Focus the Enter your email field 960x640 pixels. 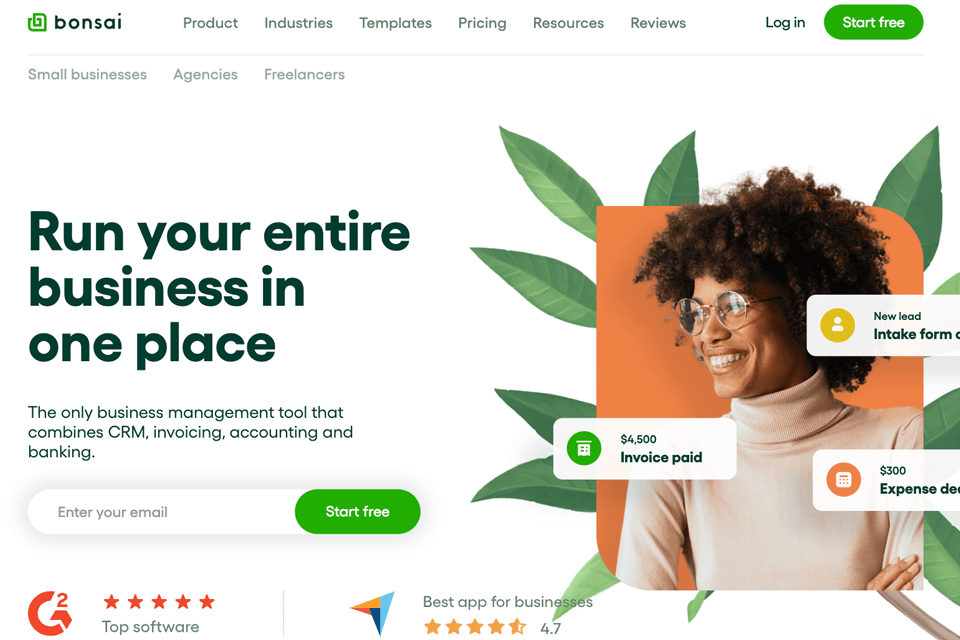162,511
